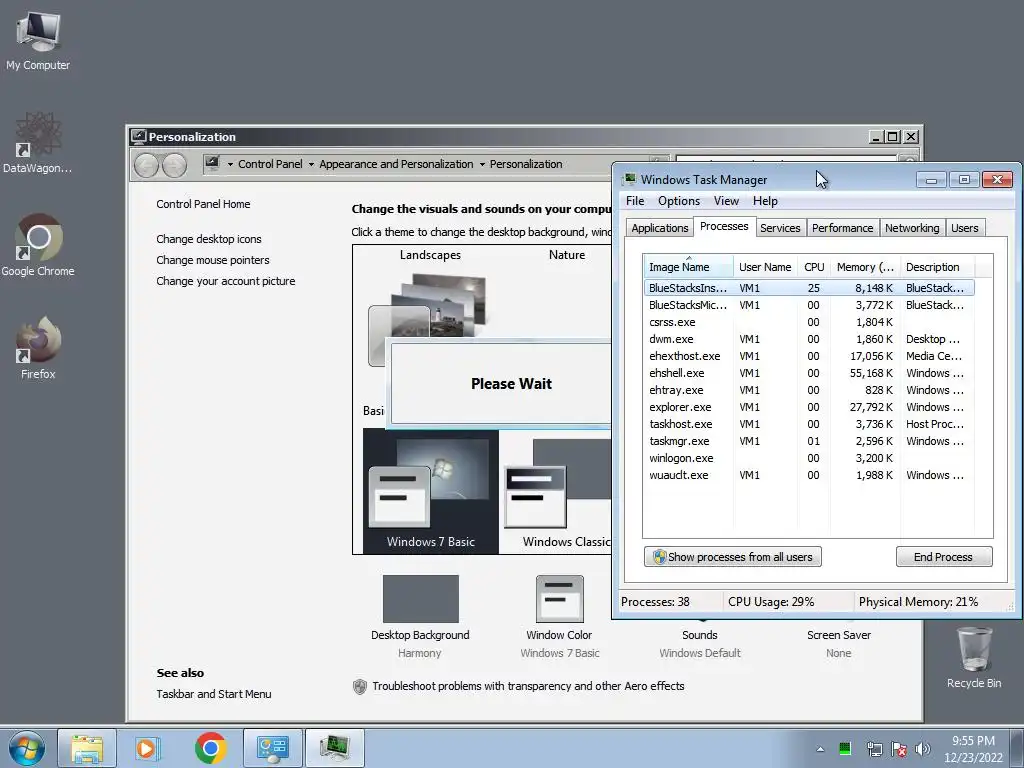The height and width of the screenshot is (768, 1024).
Task: Open Taskbar and Start Menu link
Action: tap(214, 694)
